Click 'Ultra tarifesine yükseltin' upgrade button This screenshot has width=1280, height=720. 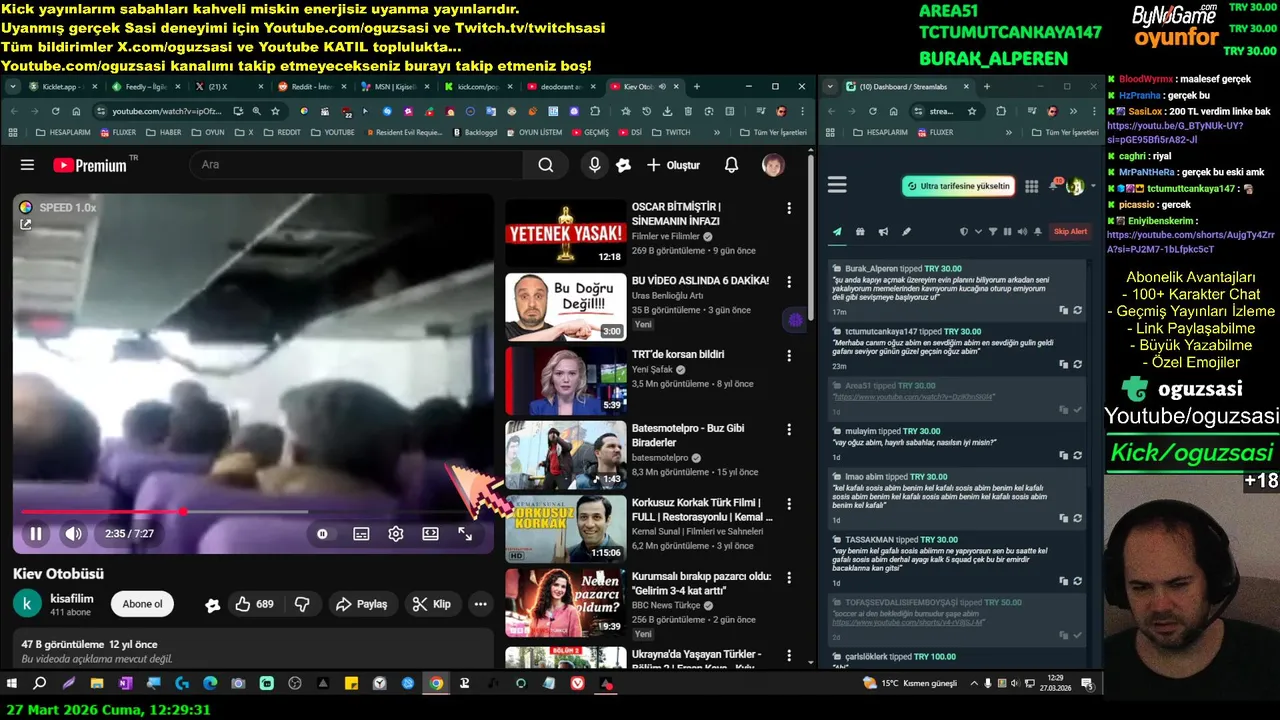click(x=958, y=186)
